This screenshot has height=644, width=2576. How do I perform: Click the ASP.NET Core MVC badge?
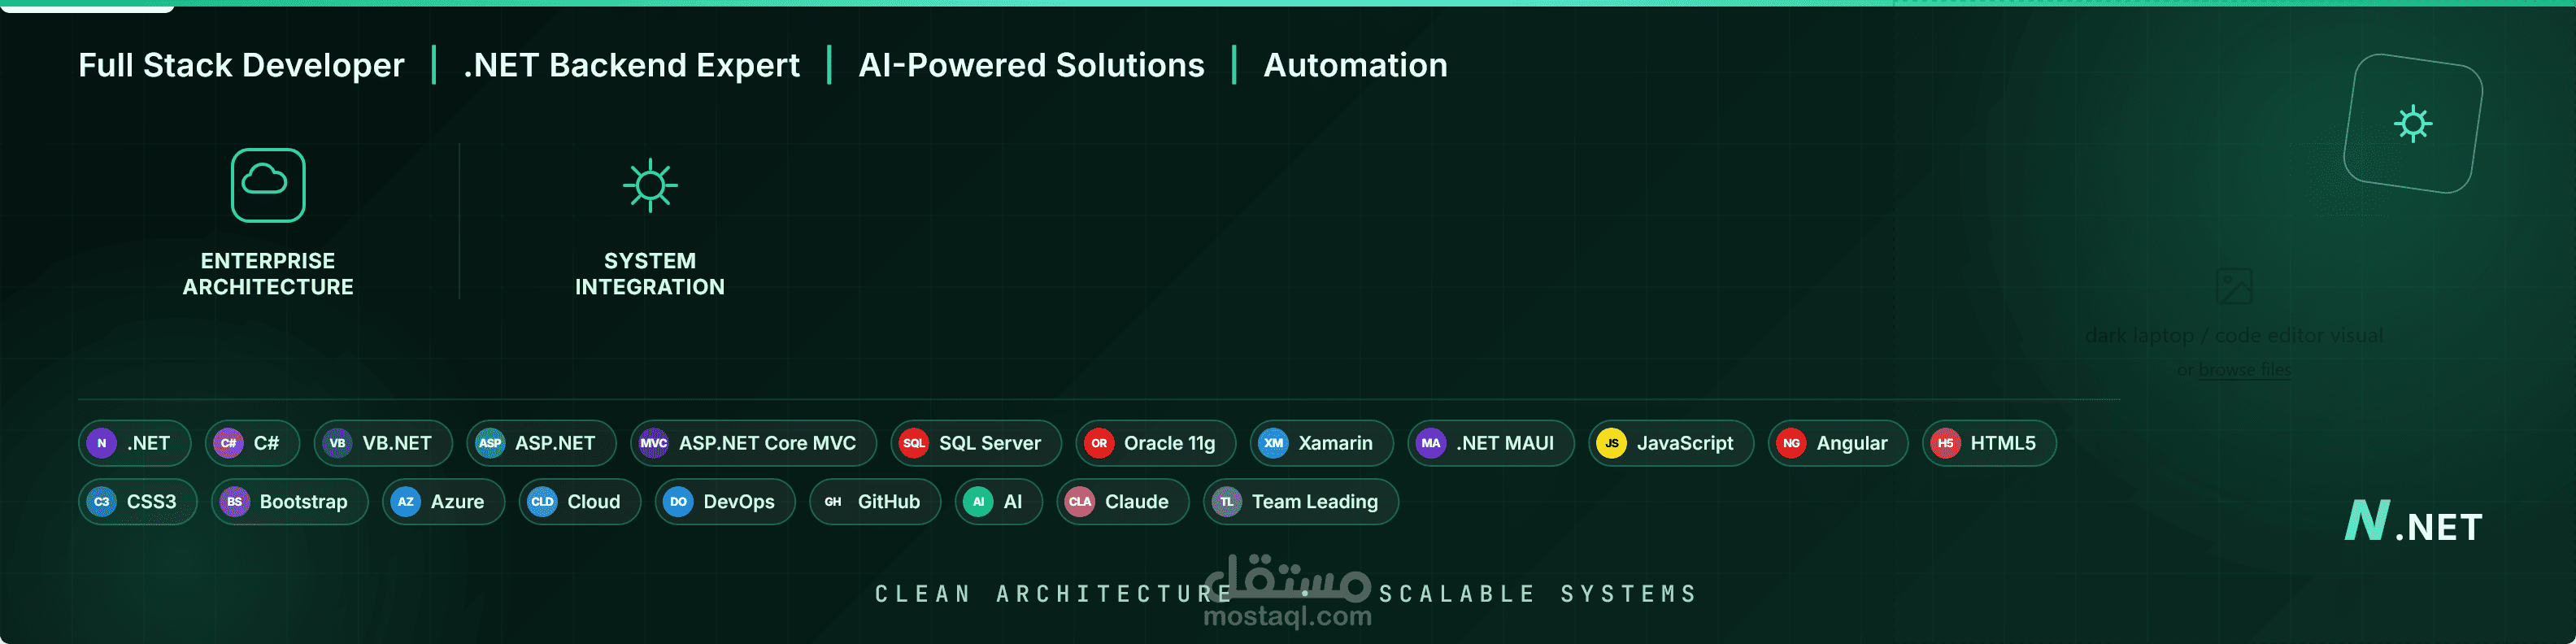click(754, 443)
